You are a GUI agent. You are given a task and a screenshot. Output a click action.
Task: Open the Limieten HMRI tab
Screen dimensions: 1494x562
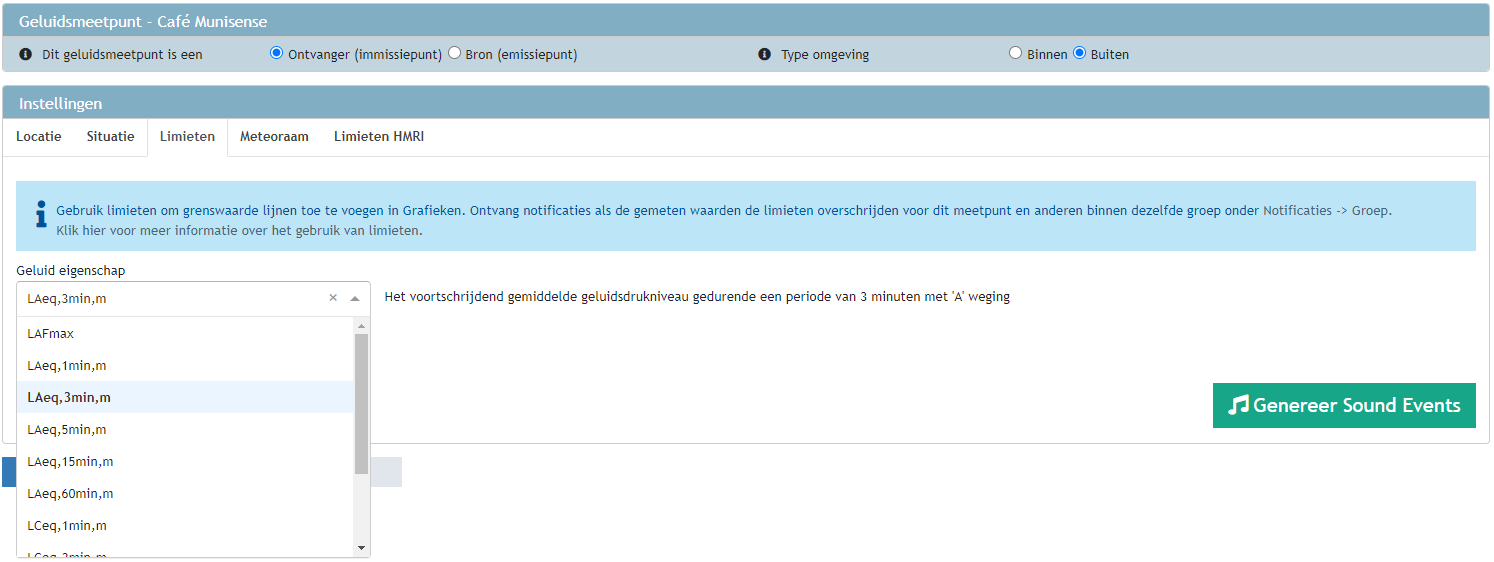[379, 137]
